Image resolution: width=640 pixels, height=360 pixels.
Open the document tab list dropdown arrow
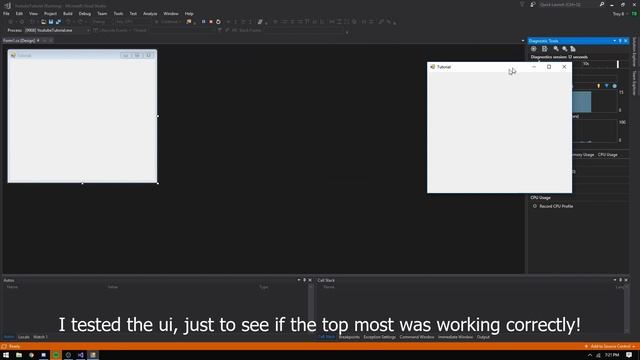[523, 41]
